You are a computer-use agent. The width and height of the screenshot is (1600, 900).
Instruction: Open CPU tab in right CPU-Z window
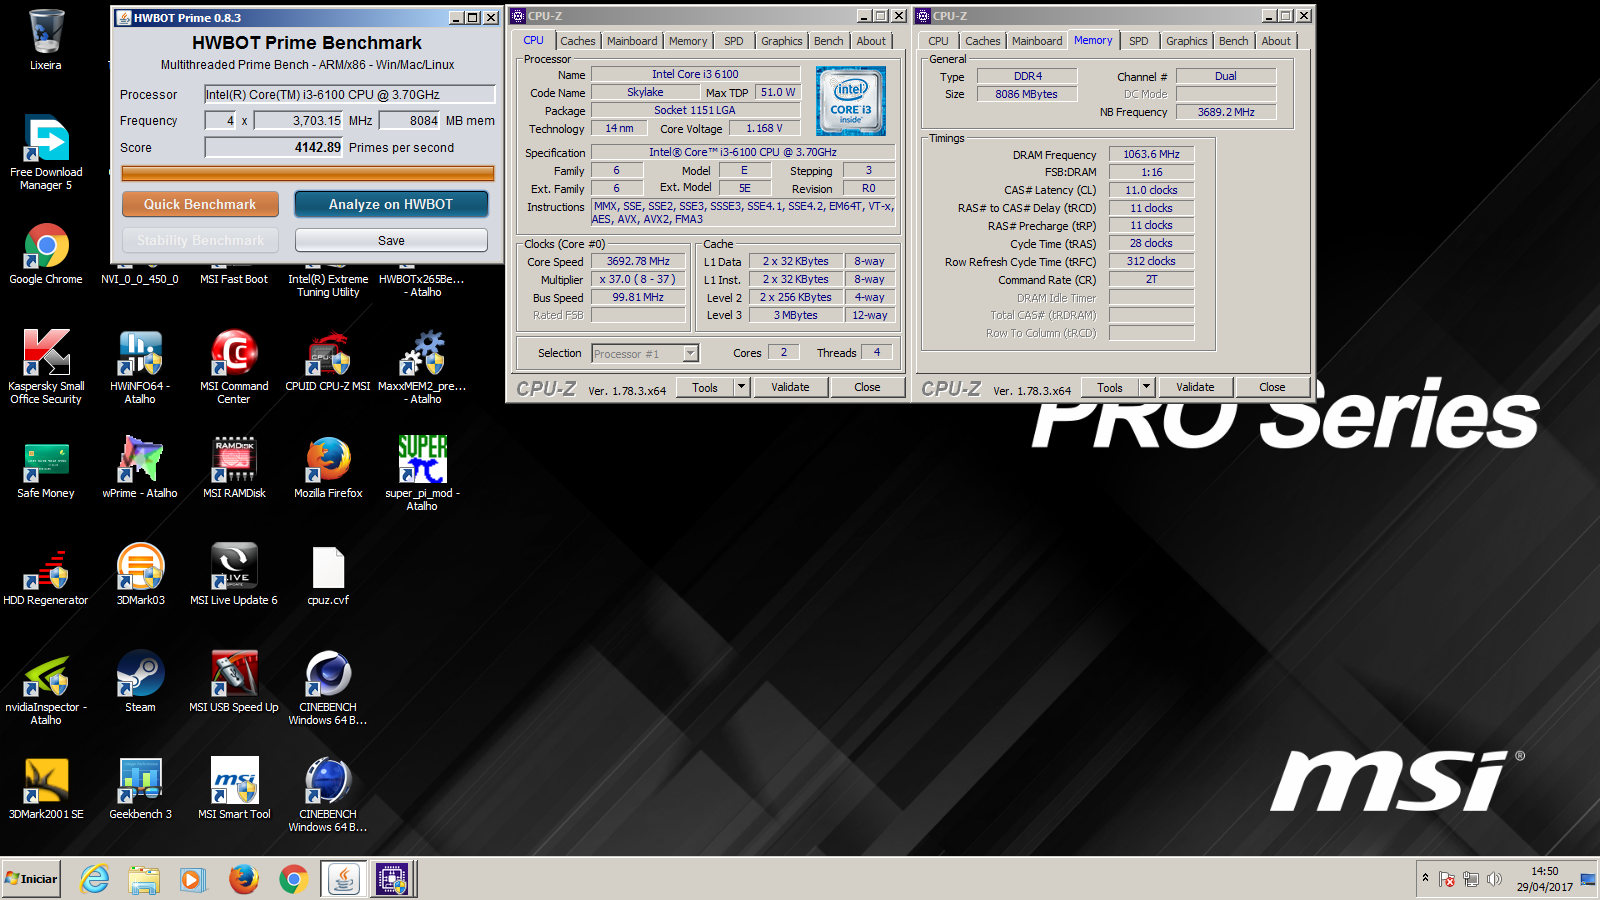[x=938, y=41]
